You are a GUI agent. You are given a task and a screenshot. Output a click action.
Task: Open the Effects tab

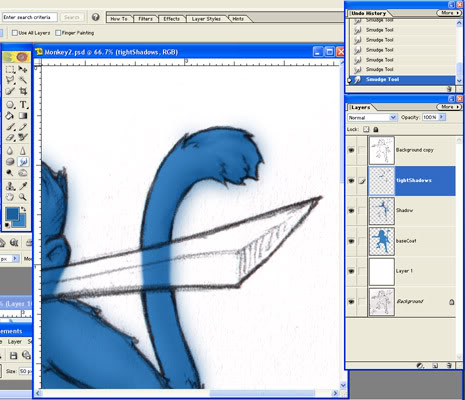click(172, 19)
